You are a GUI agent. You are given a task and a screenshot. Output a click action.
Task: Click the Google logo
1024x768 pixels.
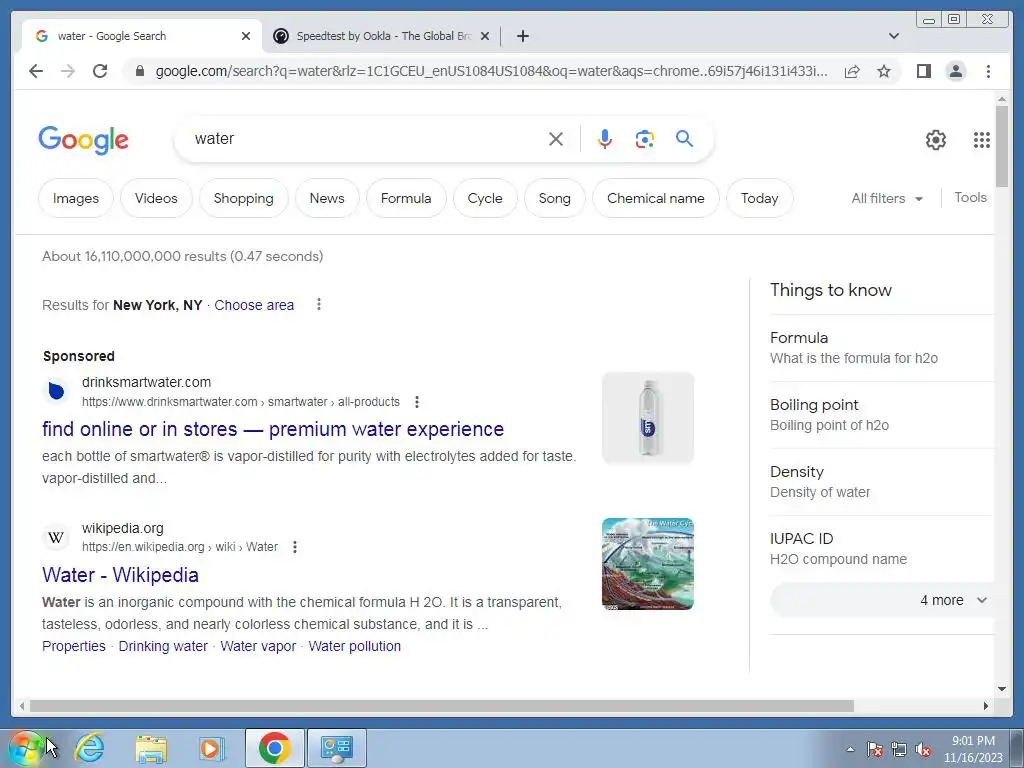coord(84,140)
